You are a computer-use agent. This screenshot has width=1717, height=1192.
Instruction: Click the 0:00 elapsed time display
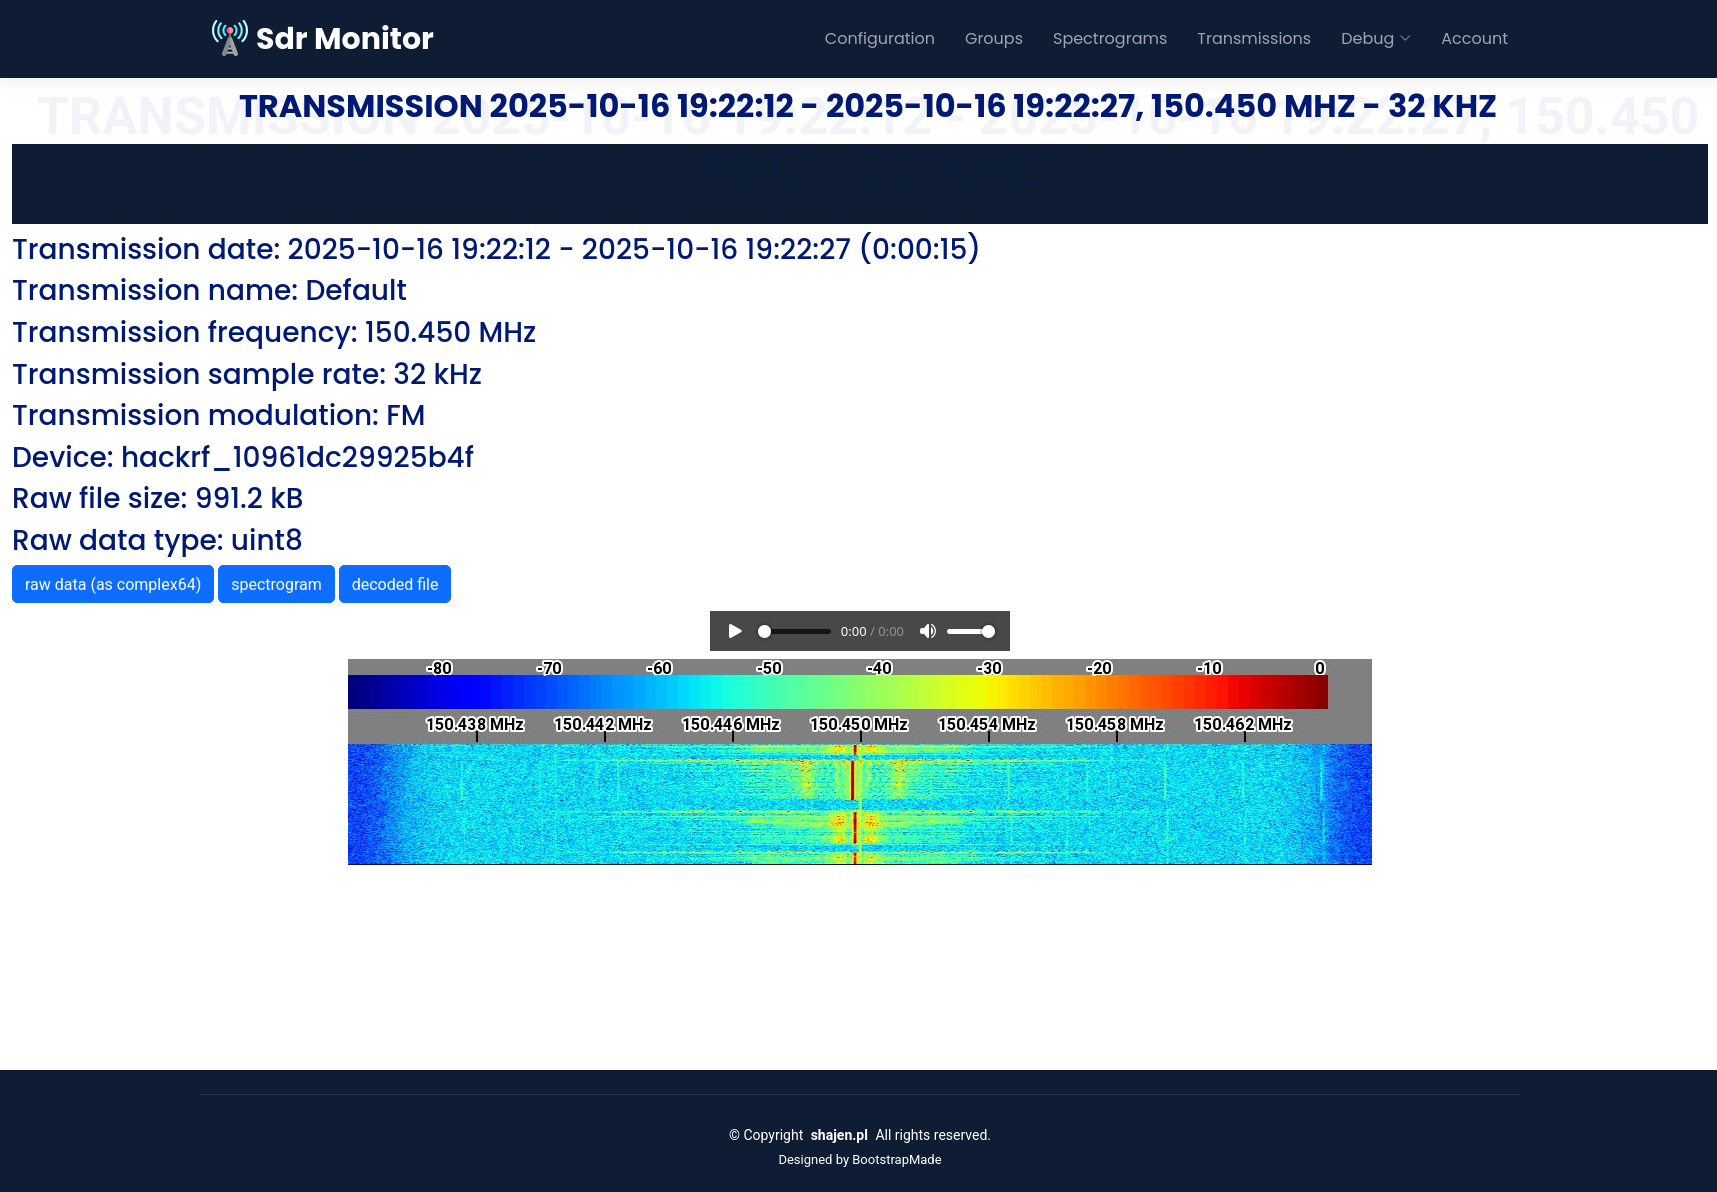853,631
